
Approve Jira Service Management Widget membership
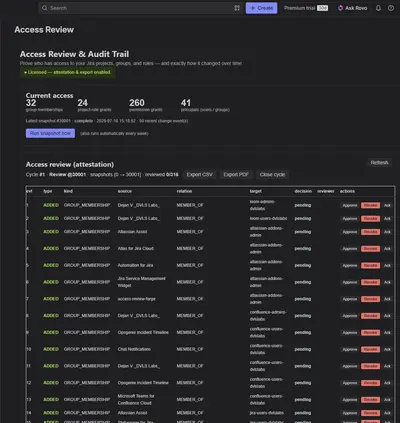pos(350,282)
